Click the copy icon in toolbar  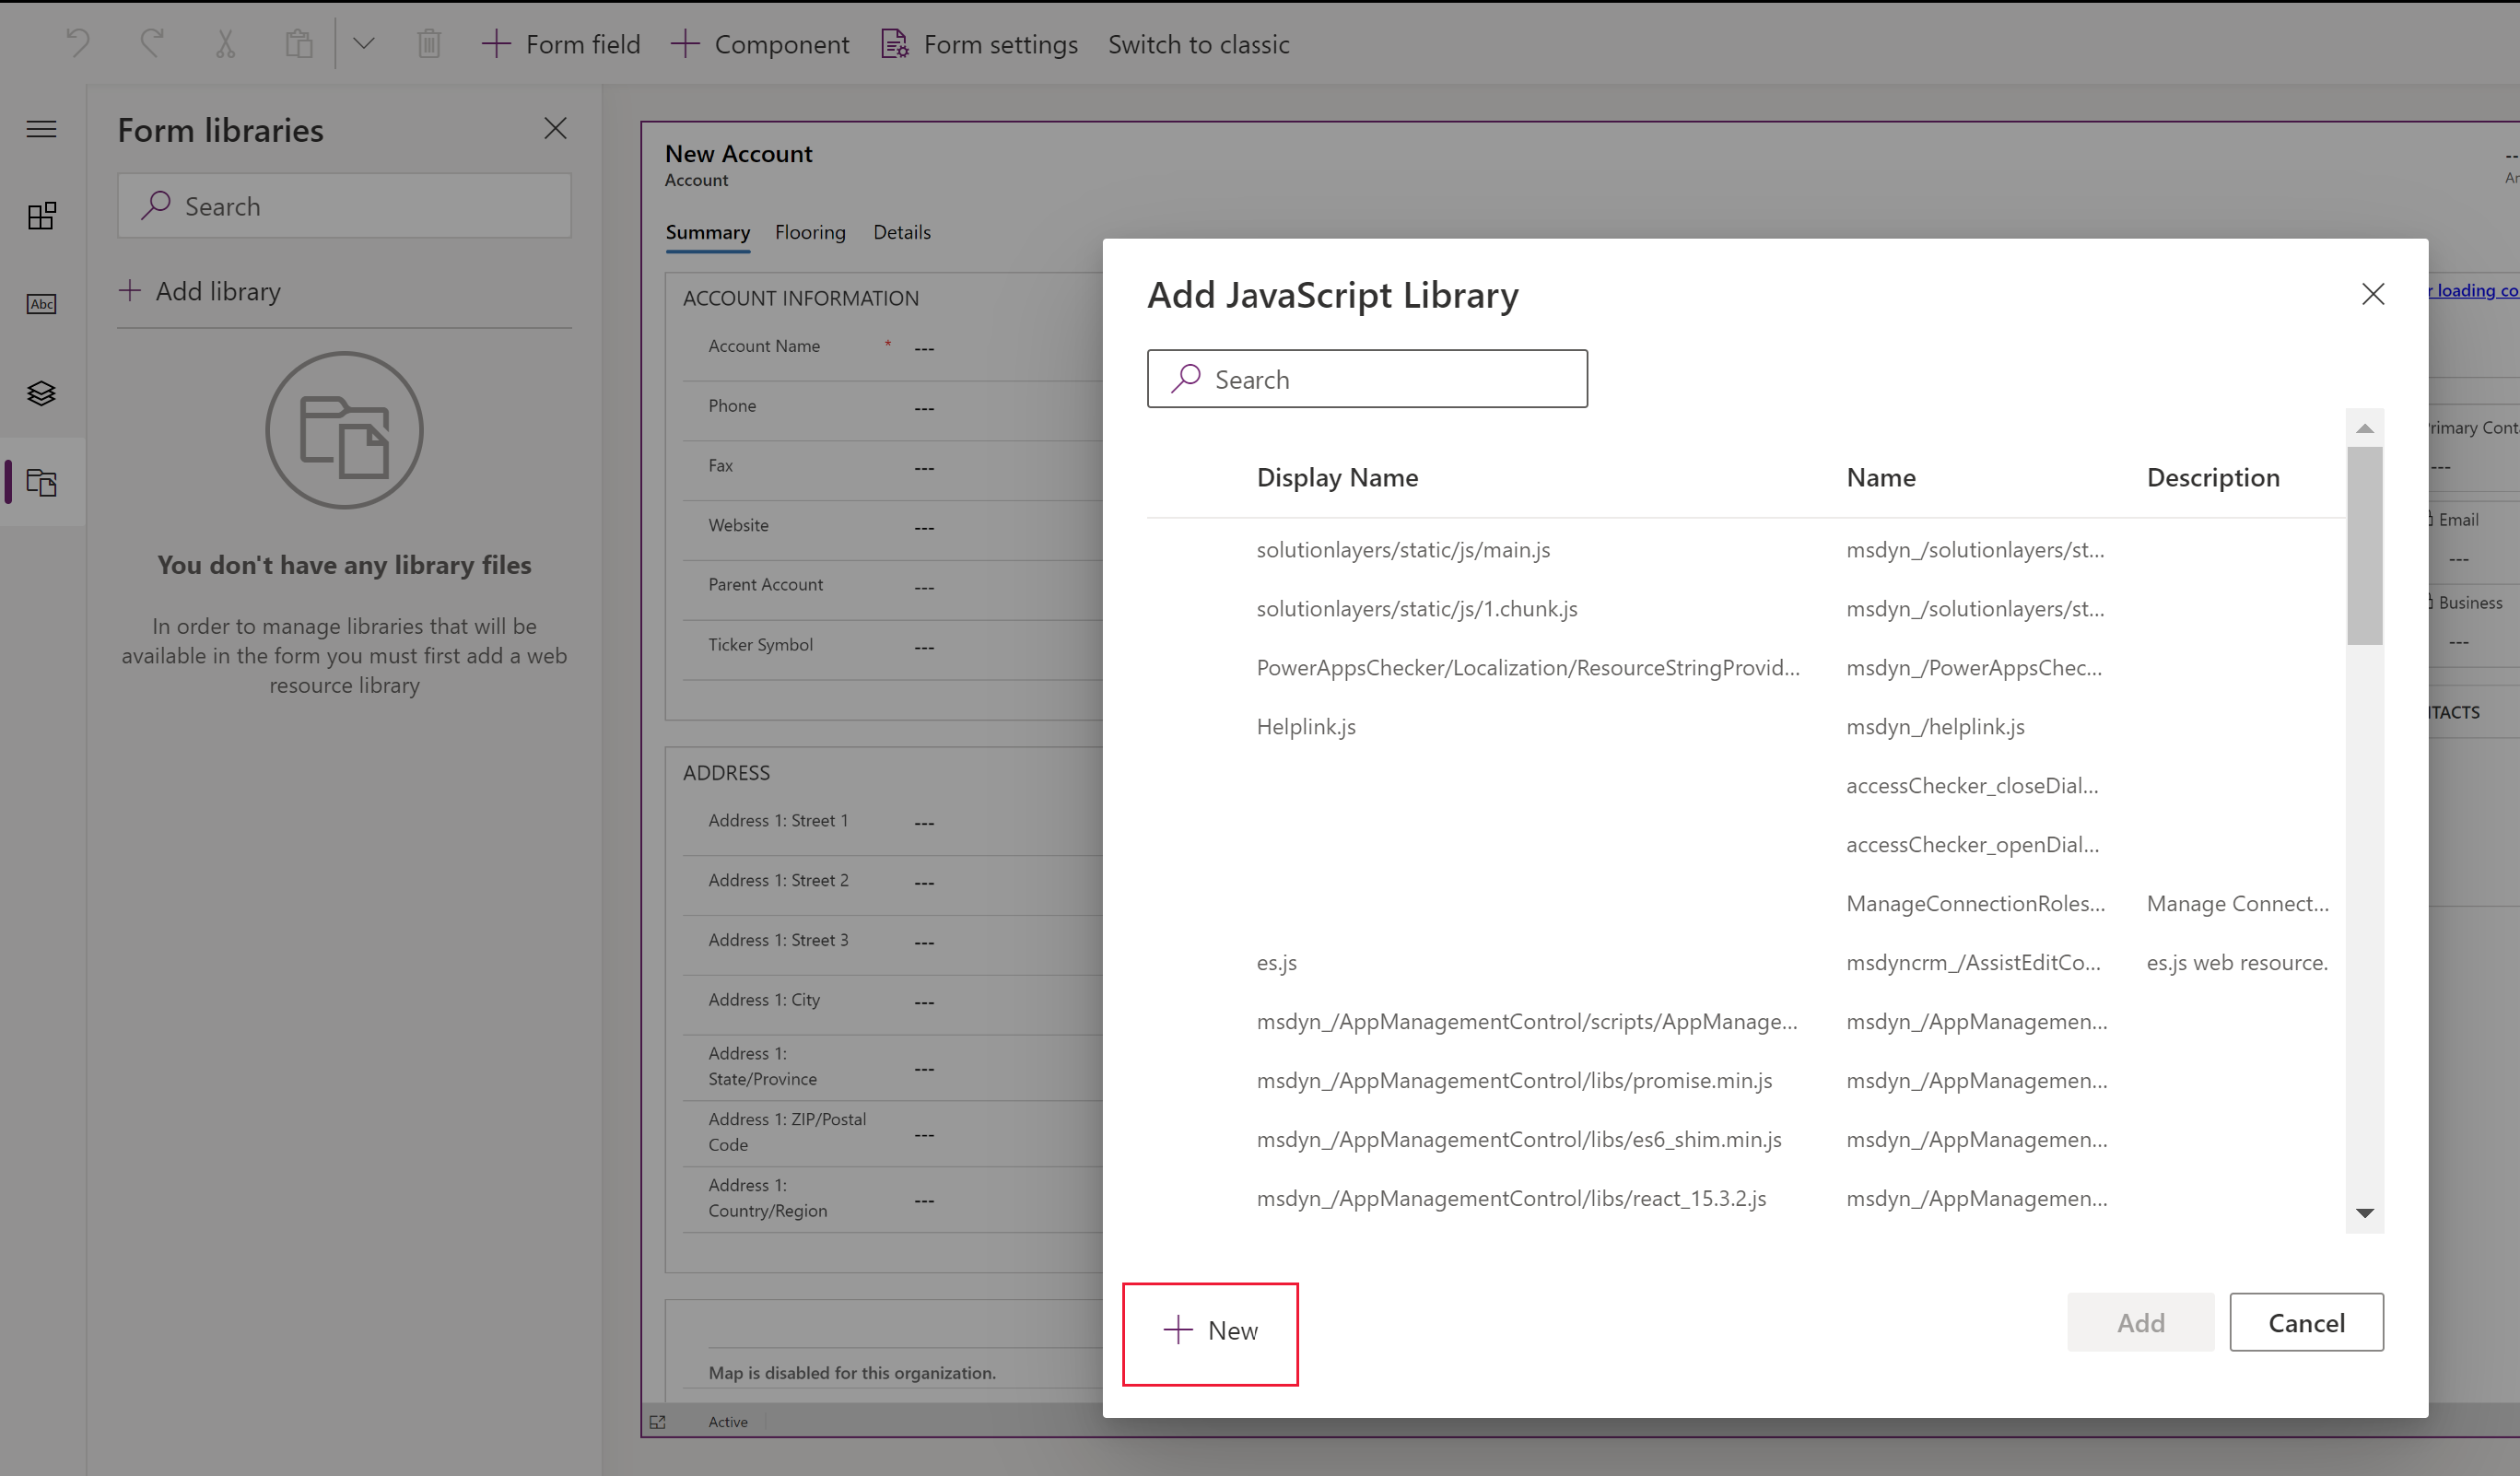297,42
